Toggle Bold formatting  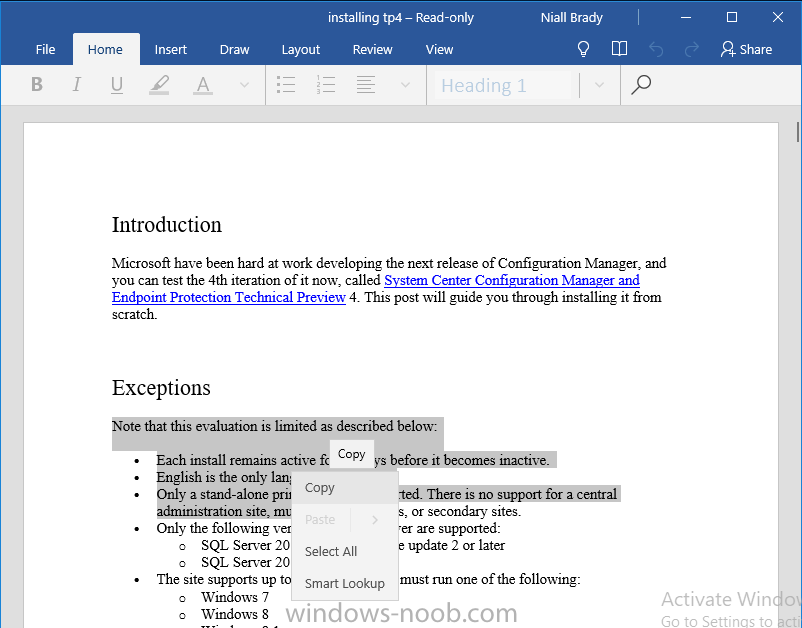37,84
